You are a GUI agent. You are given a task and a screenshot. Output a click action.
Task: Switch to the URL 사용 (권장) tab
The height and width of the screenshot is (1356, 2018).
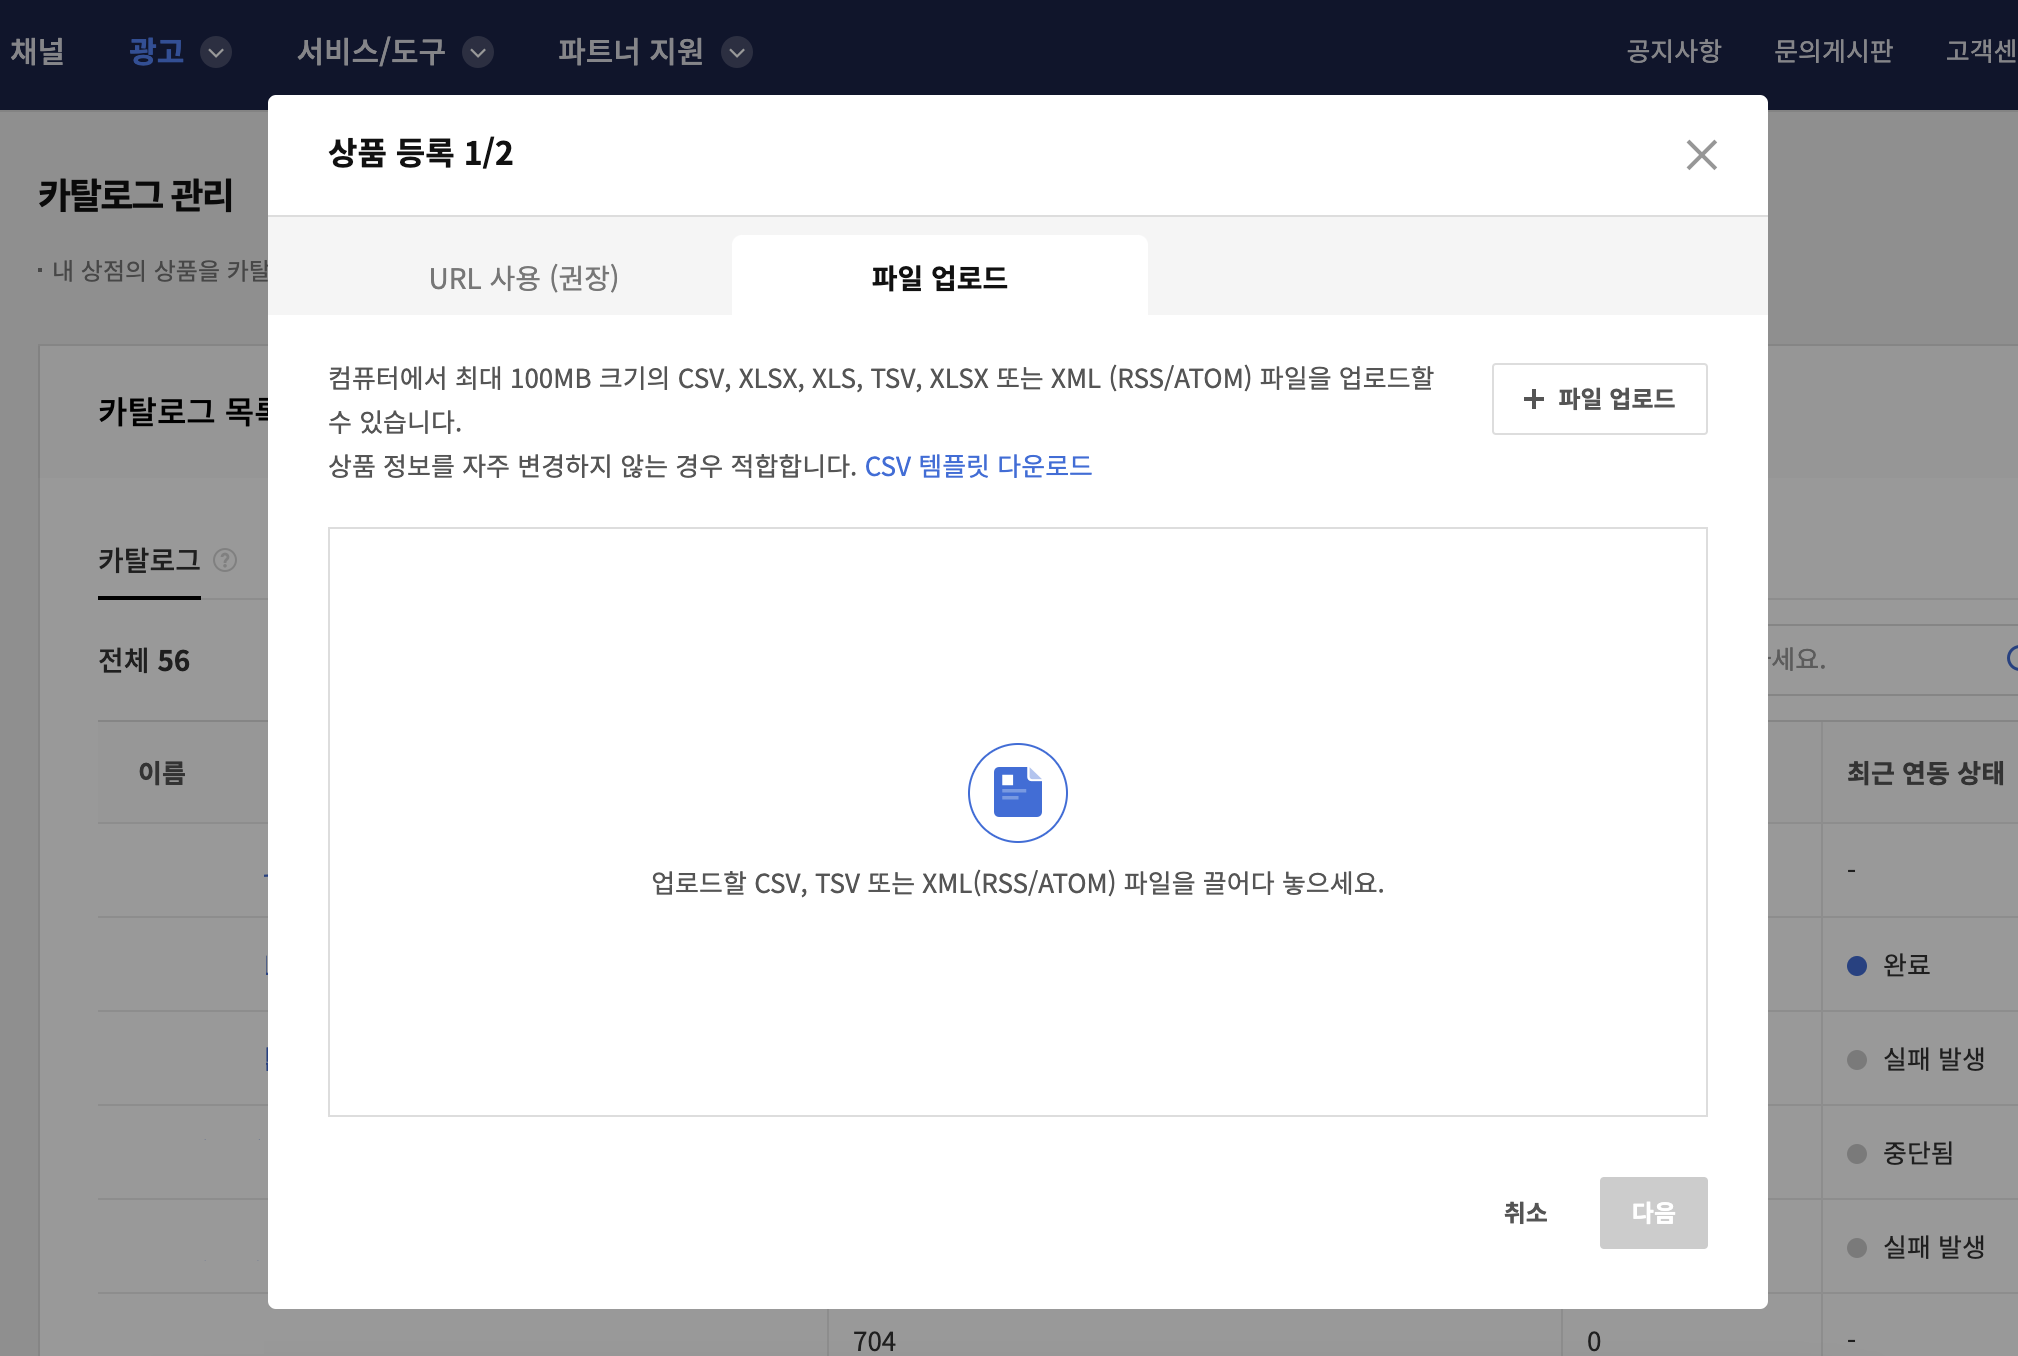click(523, 277)
